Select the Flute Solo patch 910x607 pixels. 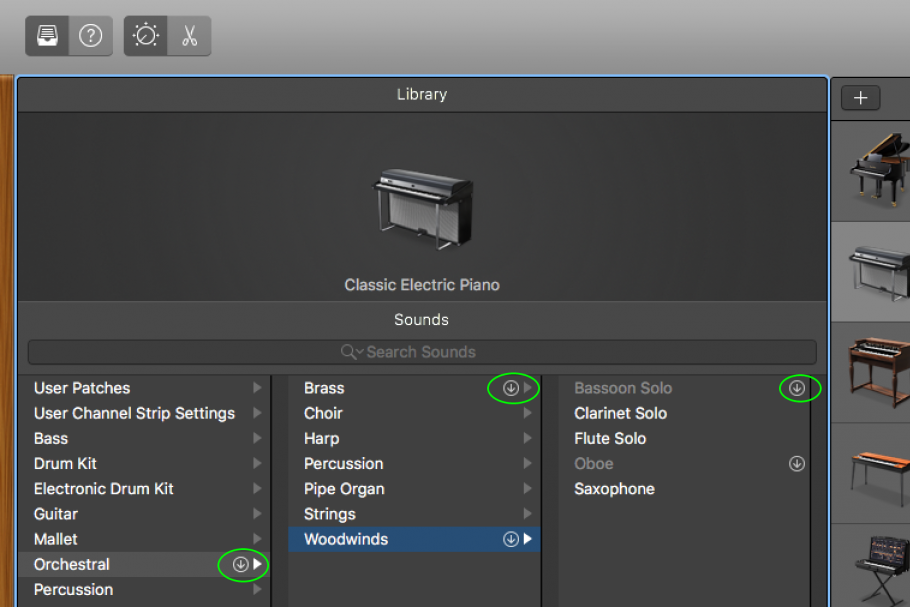[x=610, y=438]
